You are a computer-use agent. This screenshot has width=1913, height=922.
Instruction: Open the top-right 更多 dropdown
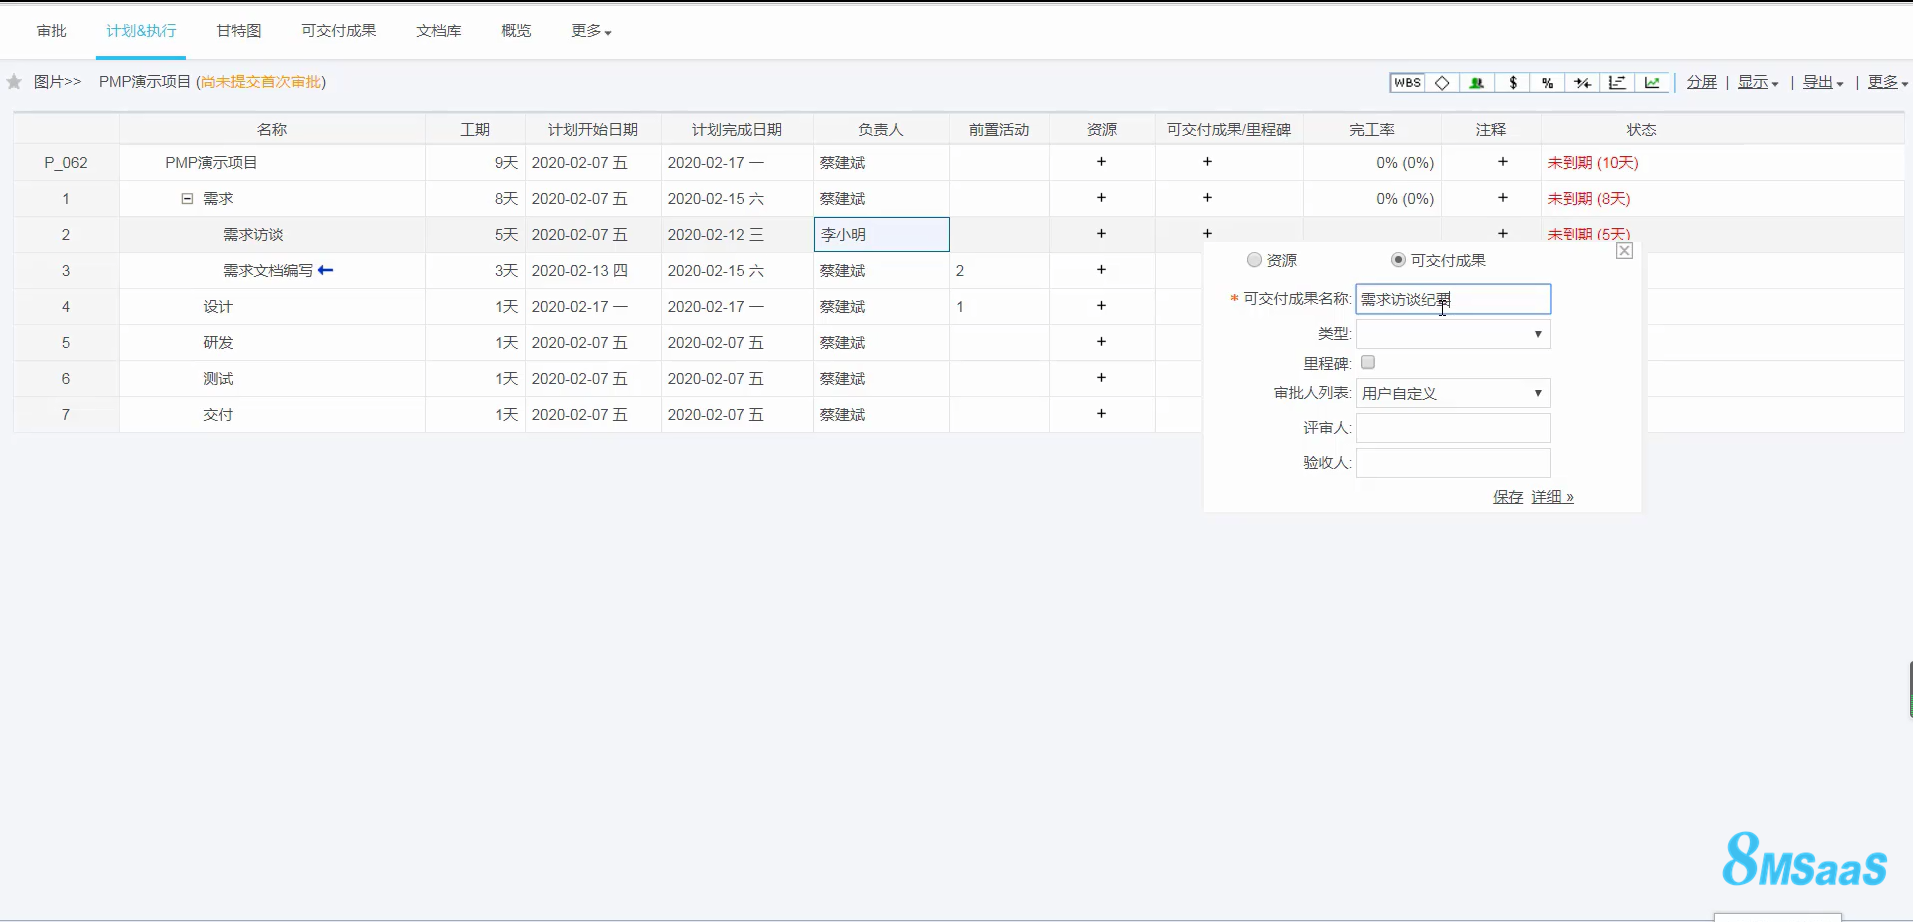click(x=1888, y=83)
